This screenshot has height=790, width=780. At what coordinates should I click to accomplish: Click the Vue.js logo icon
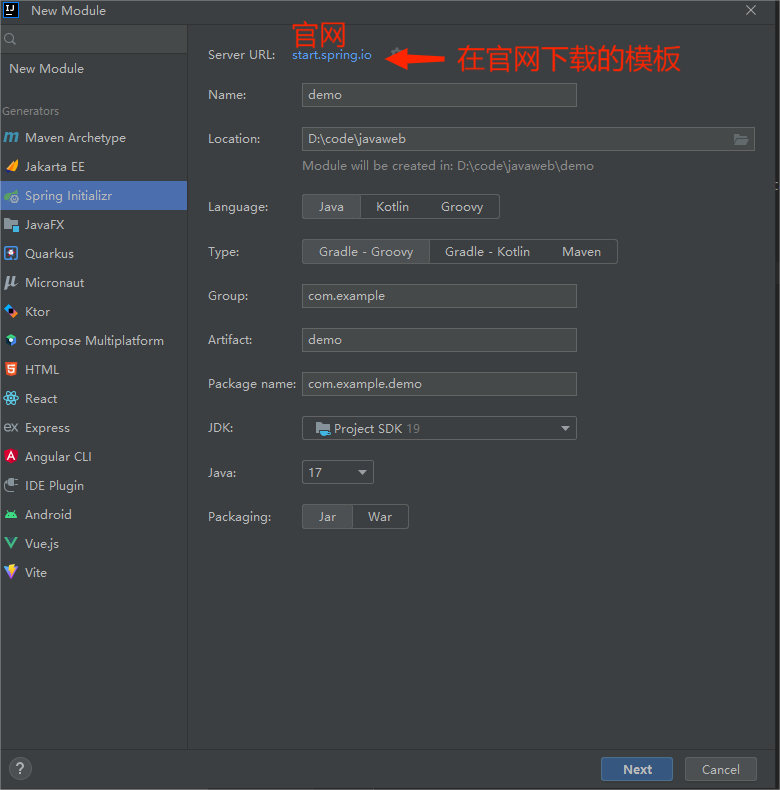pyautogui.click(x=11, y=543)
